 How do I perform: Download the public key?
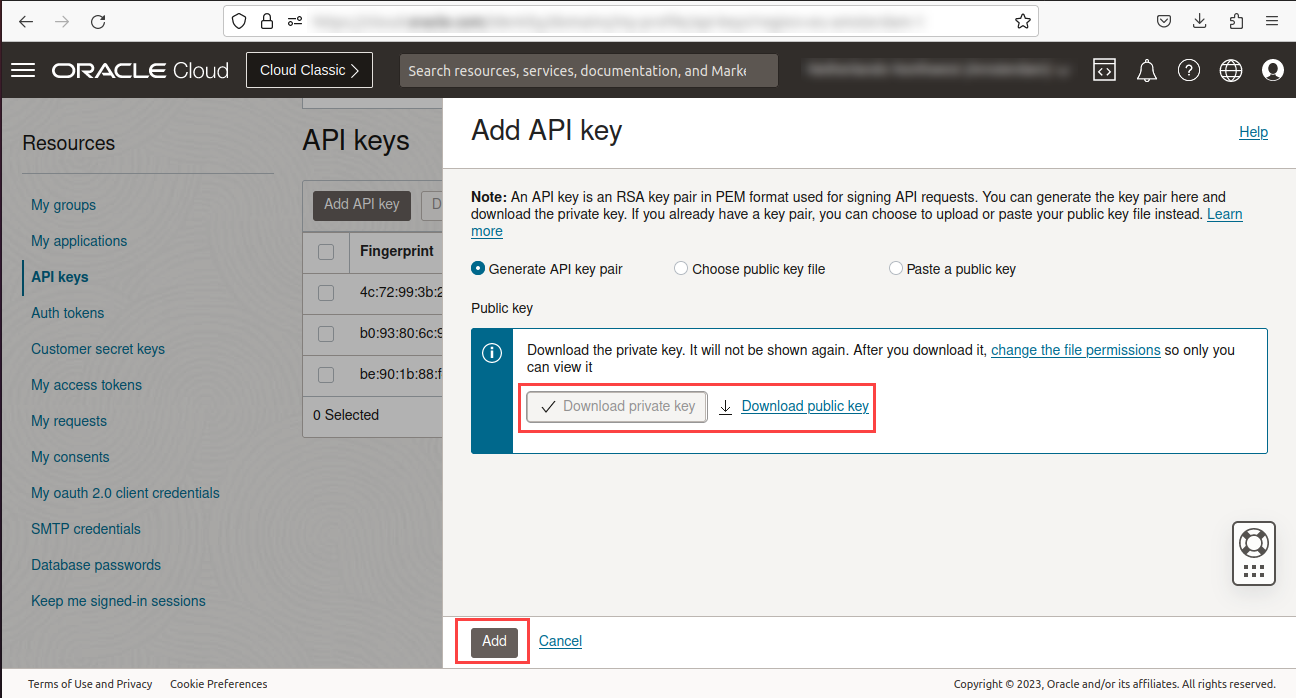(805, 406)
